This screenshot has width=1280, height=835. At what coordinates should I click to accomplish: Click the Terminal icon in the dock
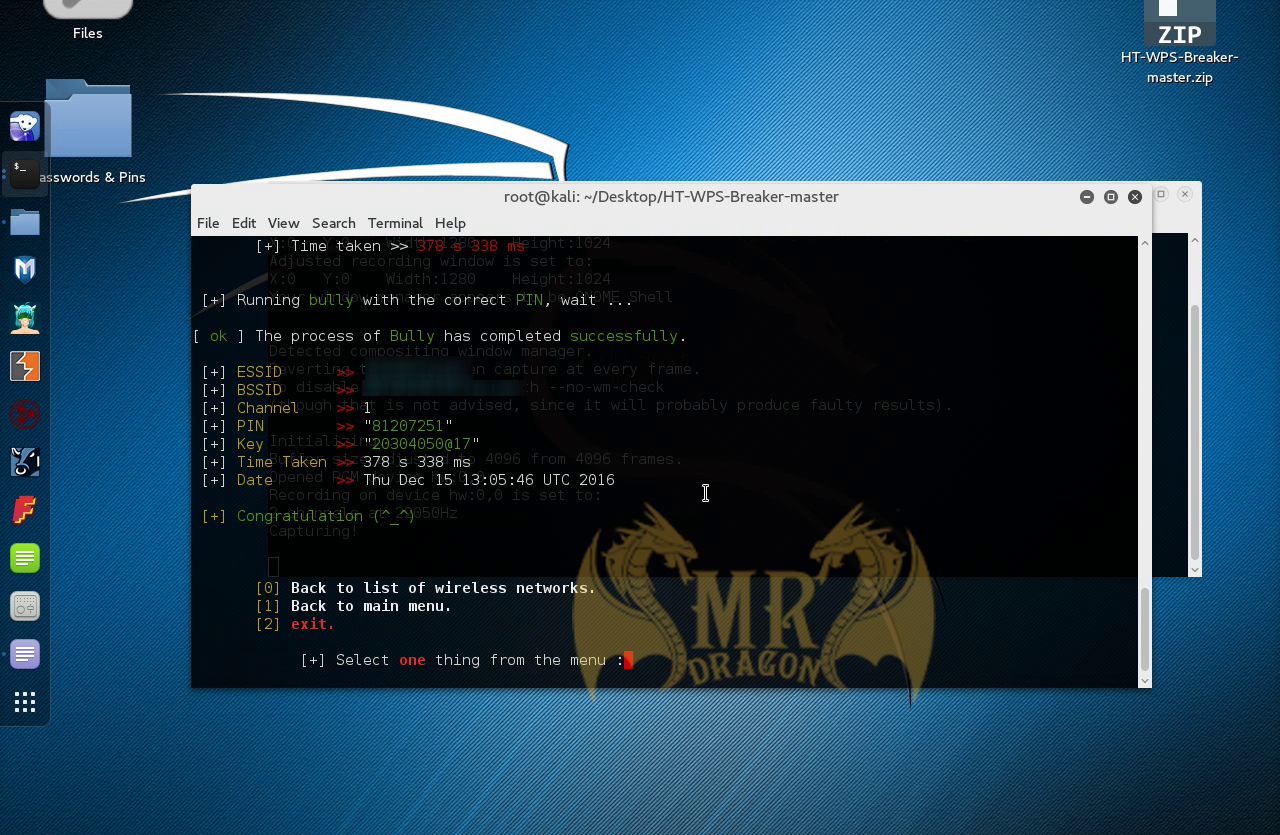25,174
